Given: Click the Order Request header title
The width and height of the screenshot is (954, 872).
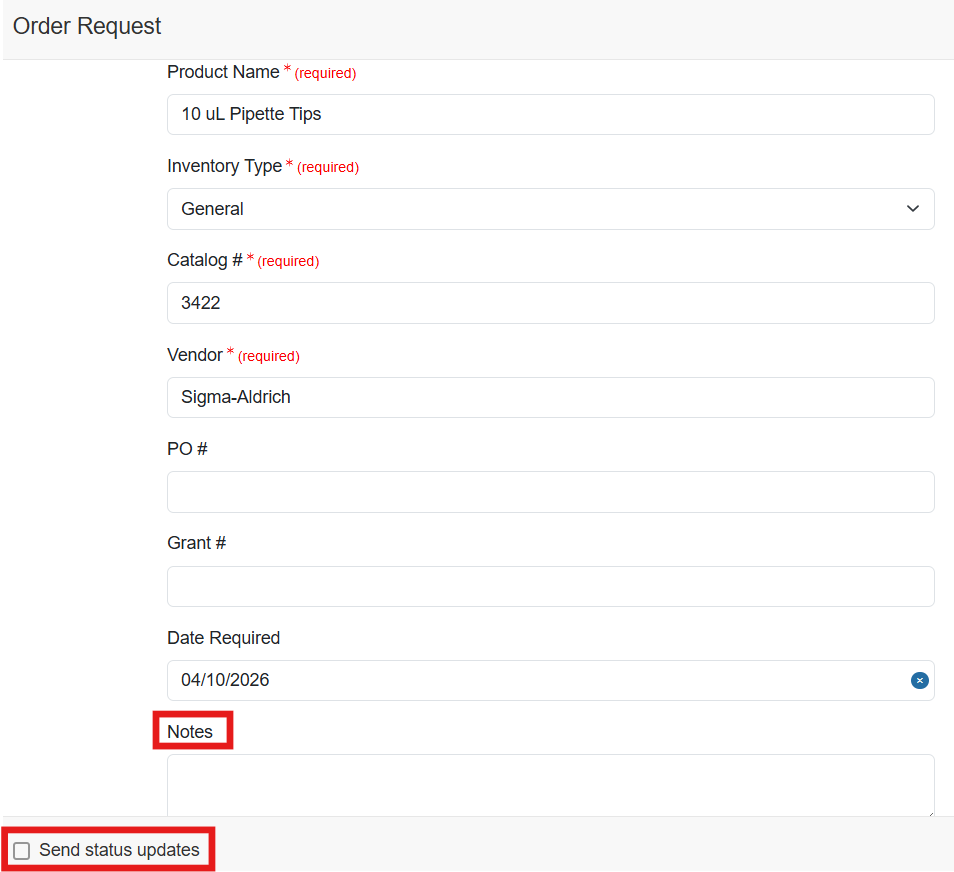Looking at the screenshot, I should click(x=87, y=27).
